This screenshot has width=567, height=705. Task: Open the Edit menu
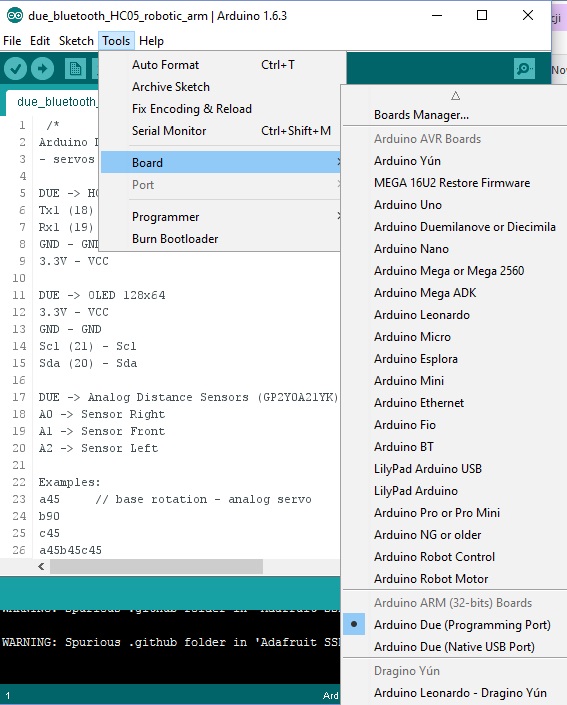[x=40, y=41]
